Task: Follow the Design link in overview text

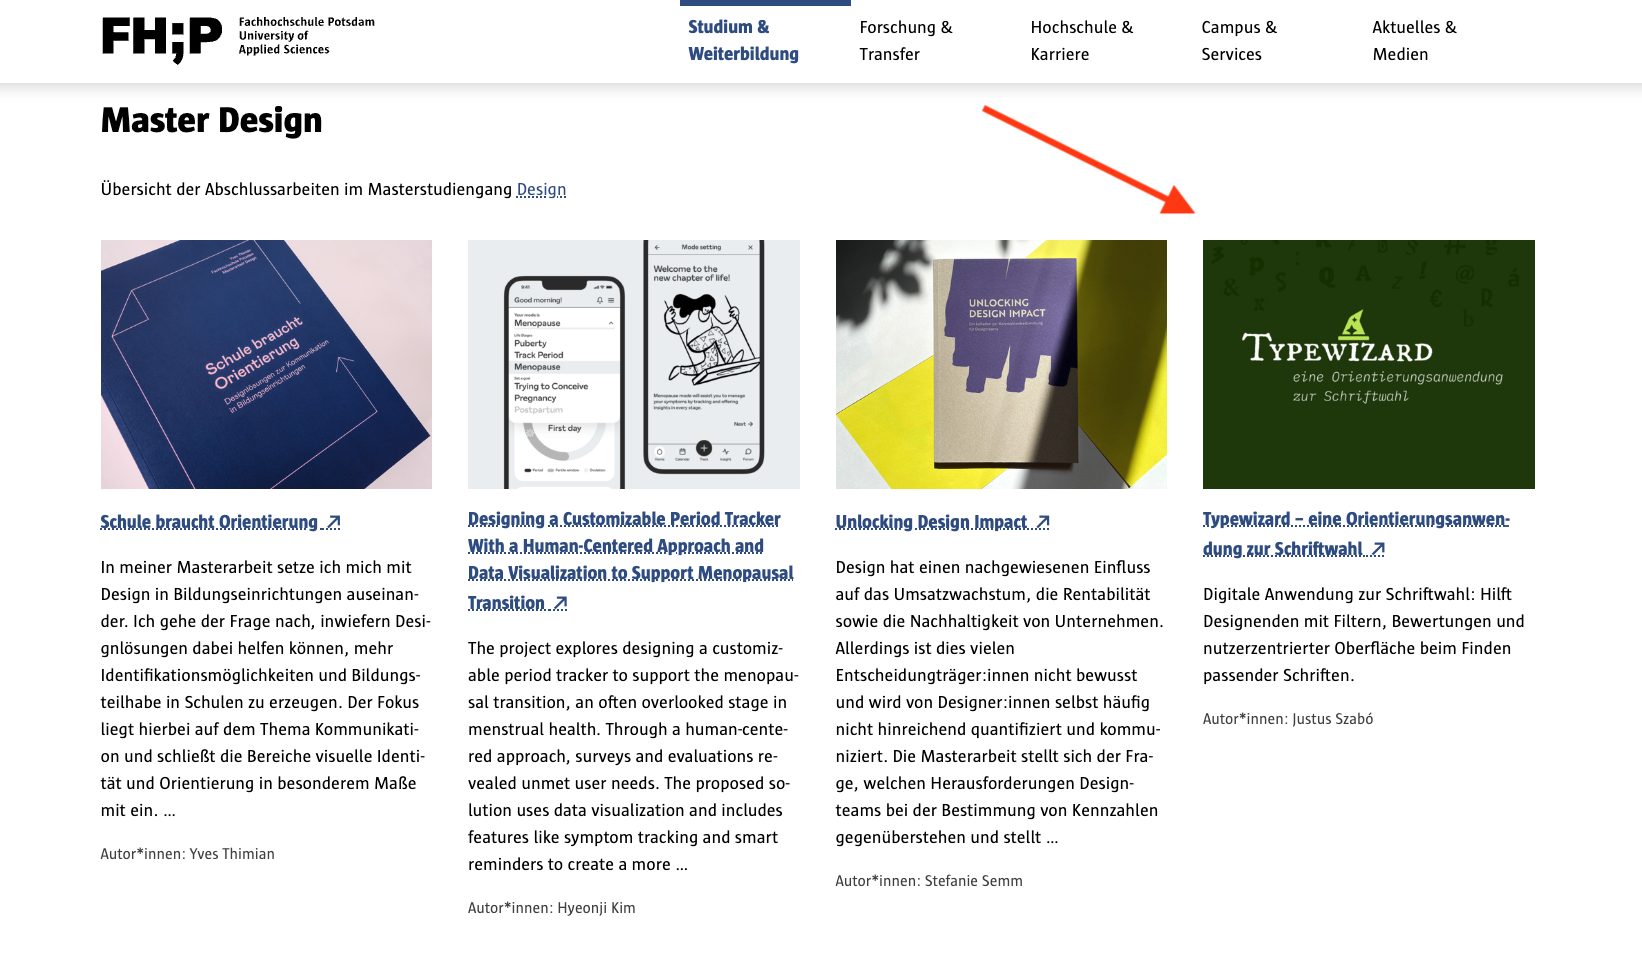Action: point(541,190)
